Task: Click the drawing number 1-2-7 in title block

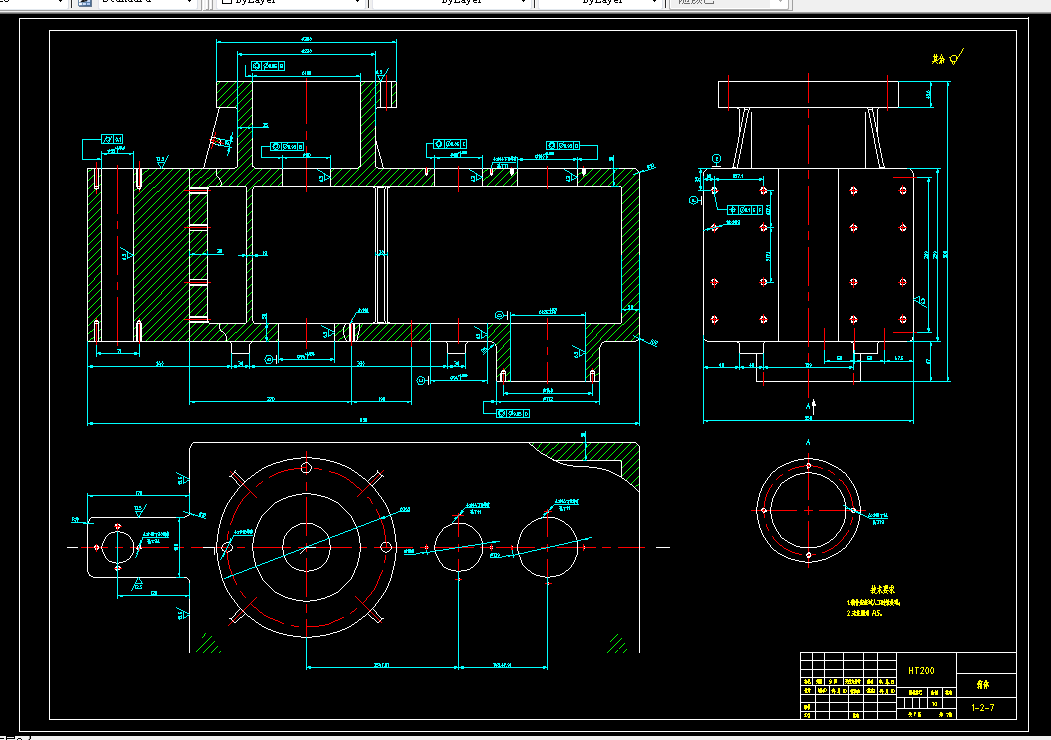Action: (x=983, y=707)
